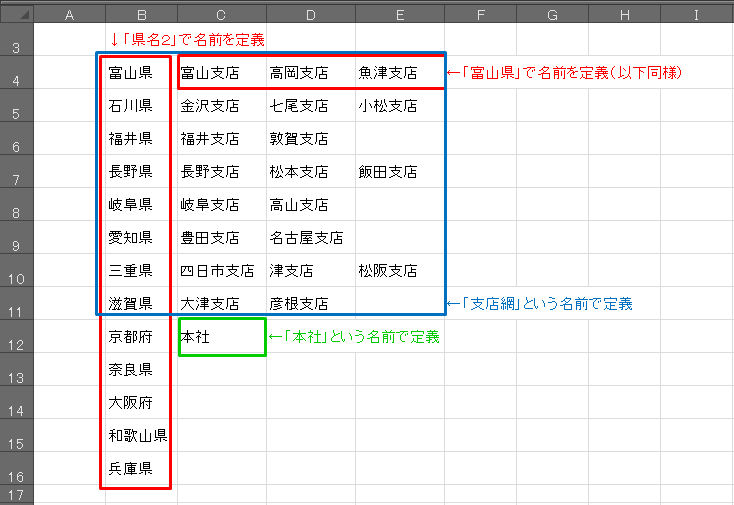
Task: Click cell containing 和歌山県
Action: click(x=141, y=435)
